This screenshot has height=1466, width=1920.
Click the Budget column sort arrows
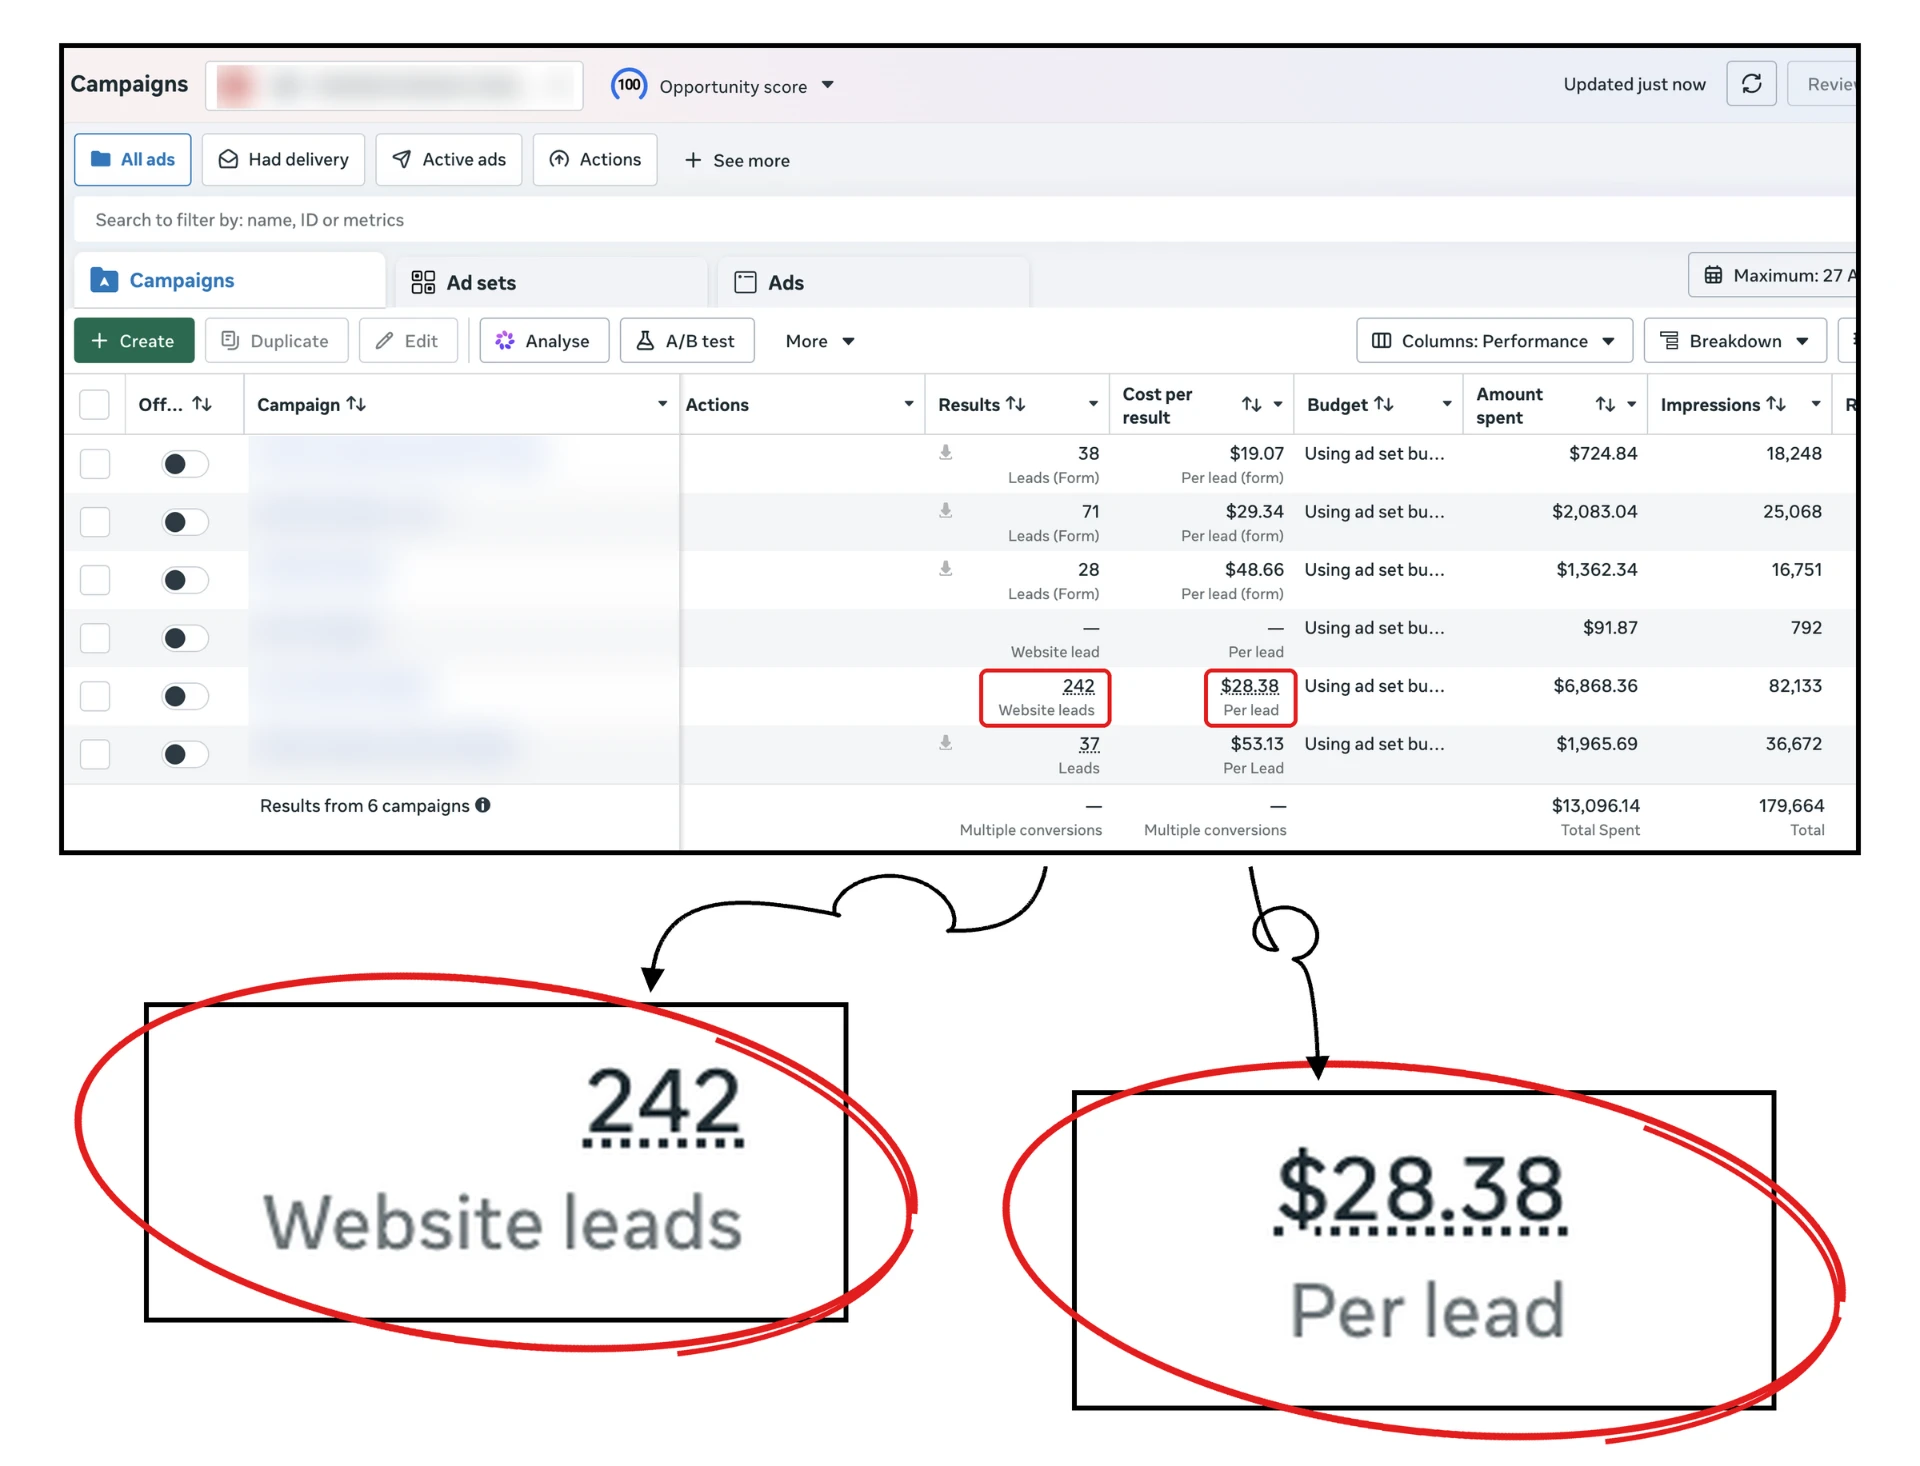click(1384, 404)
